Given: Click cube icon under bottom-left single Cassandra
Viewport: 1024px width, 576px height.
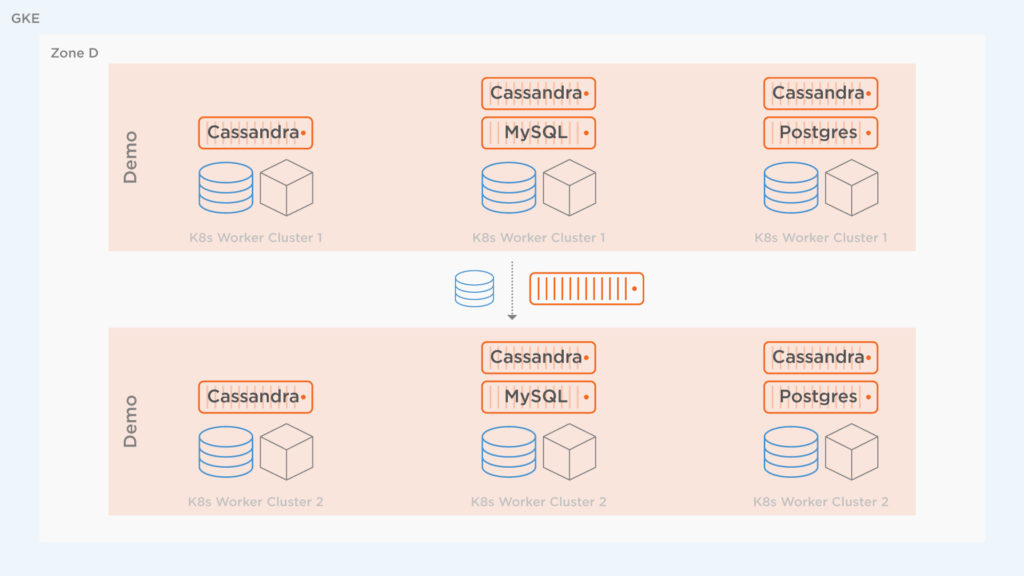Looking at the screenshot, I should [286, 452].
